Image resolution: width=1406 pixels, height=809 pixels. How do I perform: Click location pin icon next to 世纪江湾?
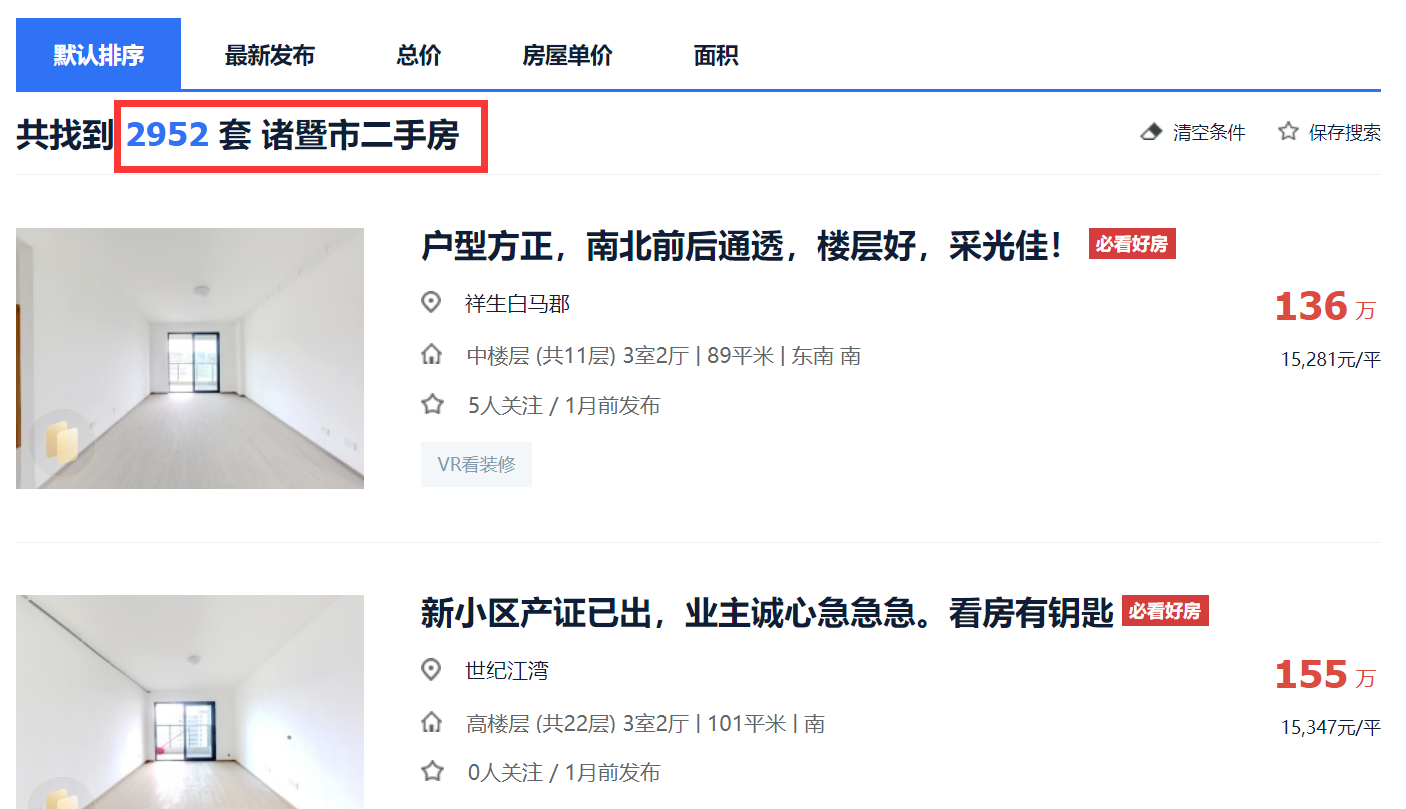click(431, 669)
